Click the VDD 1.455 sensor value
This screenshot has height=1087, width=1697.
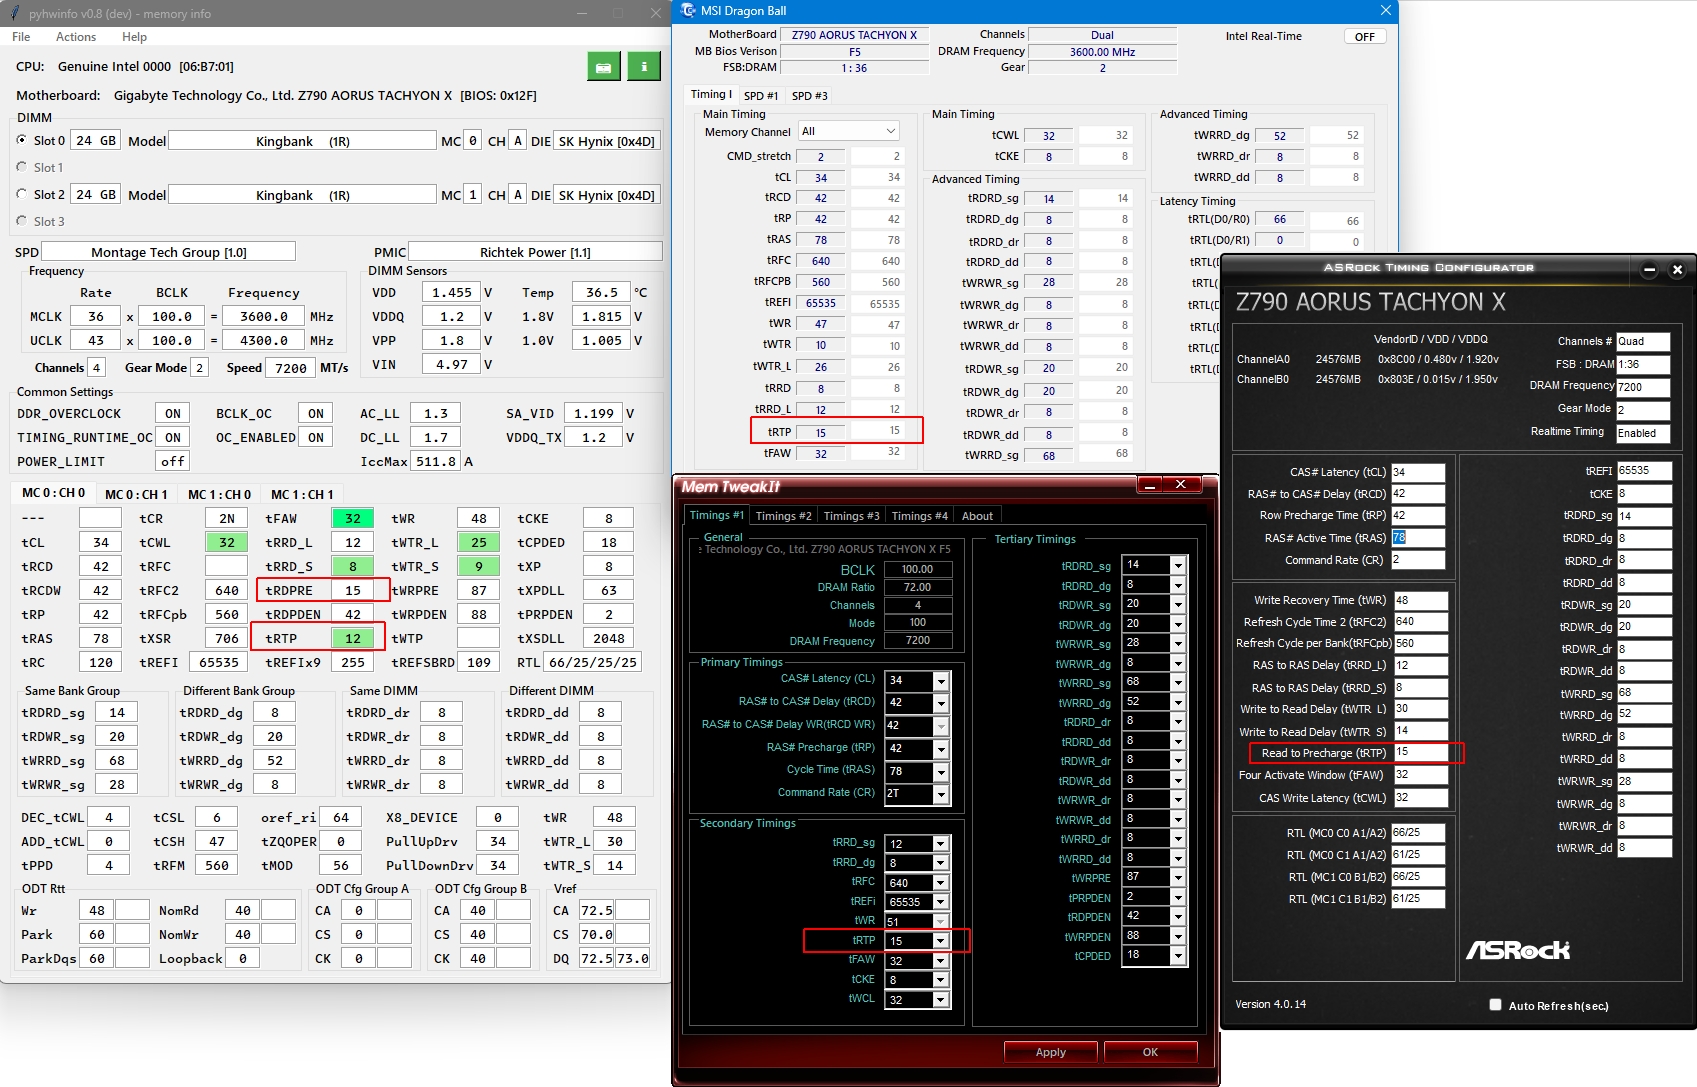[452, 292]
